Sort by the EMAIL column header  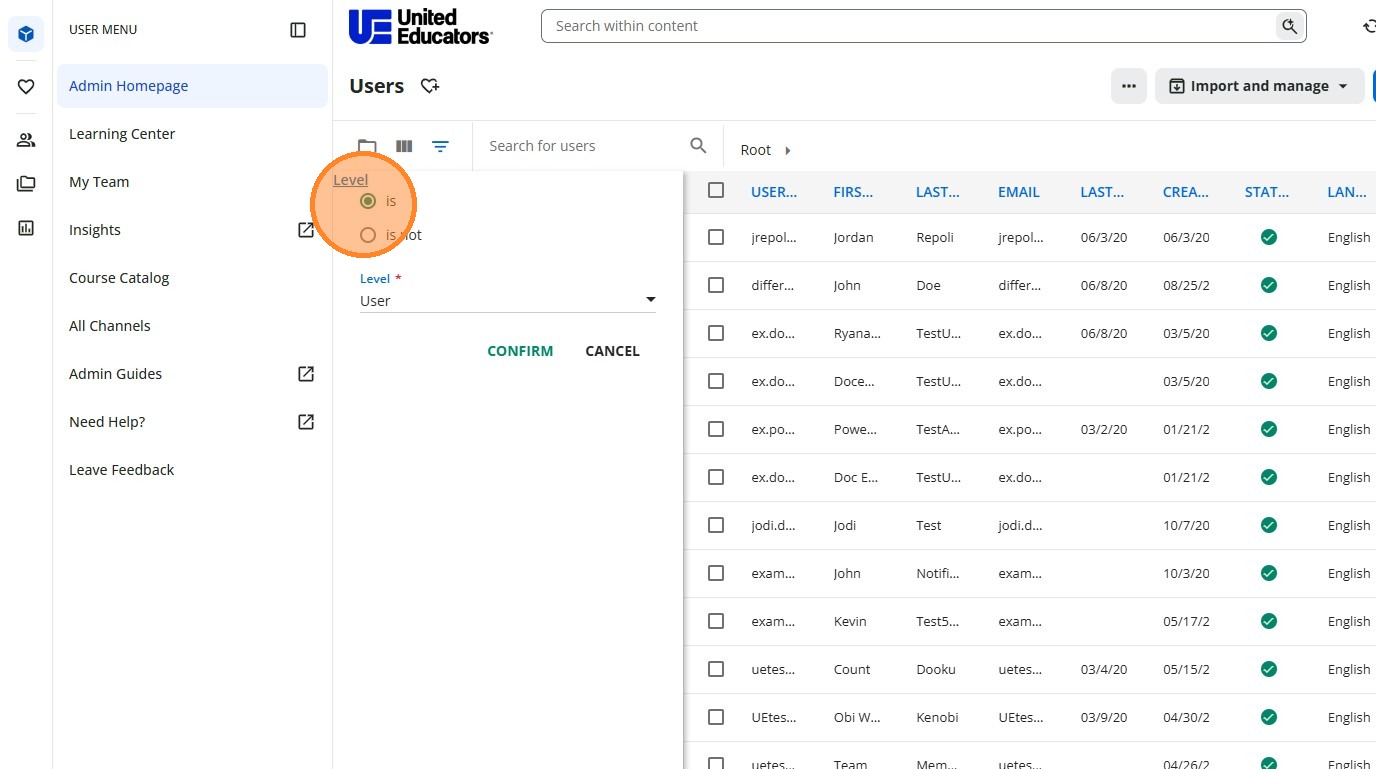coord(1019,192)
